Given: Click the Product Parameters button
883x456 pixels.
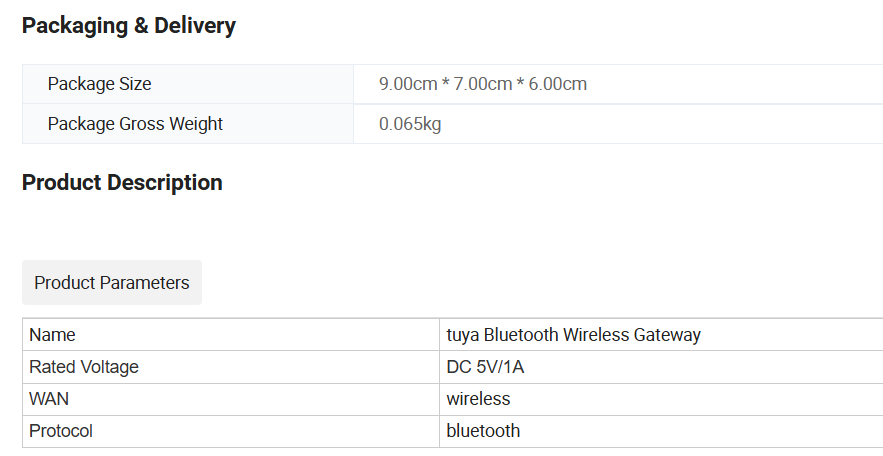Looking at the screenshot, I should click(x=112, y=283).
